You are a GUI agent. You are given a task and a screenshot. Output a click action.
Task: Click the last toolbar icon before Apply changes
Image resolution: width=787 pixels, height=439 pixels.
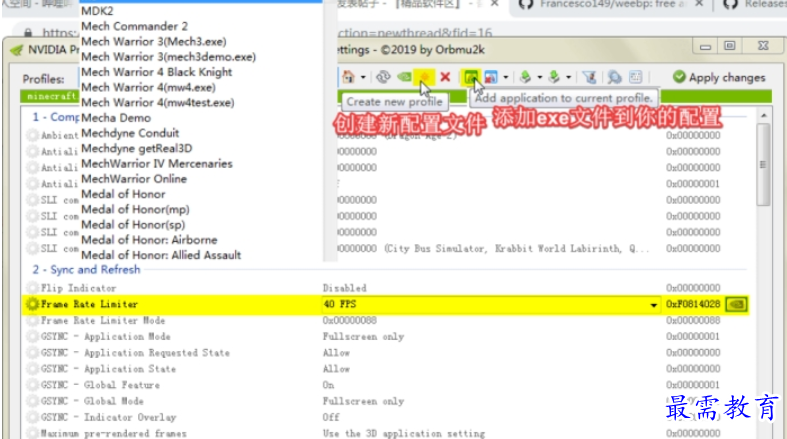[635, 77]
